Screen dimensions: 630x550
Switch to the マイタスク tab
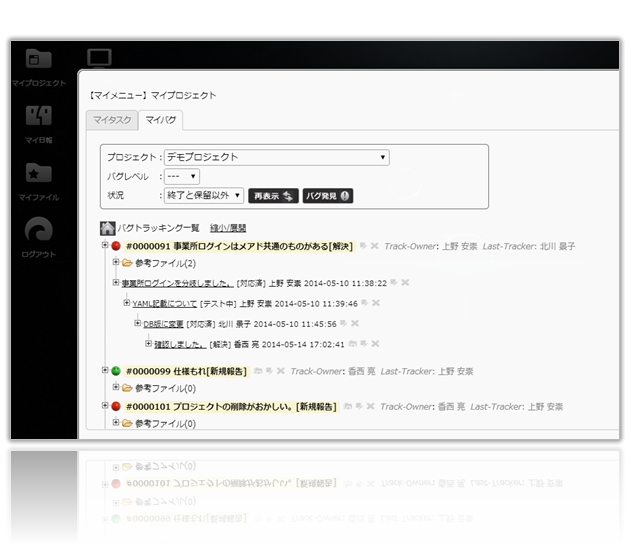pos(112,120)
